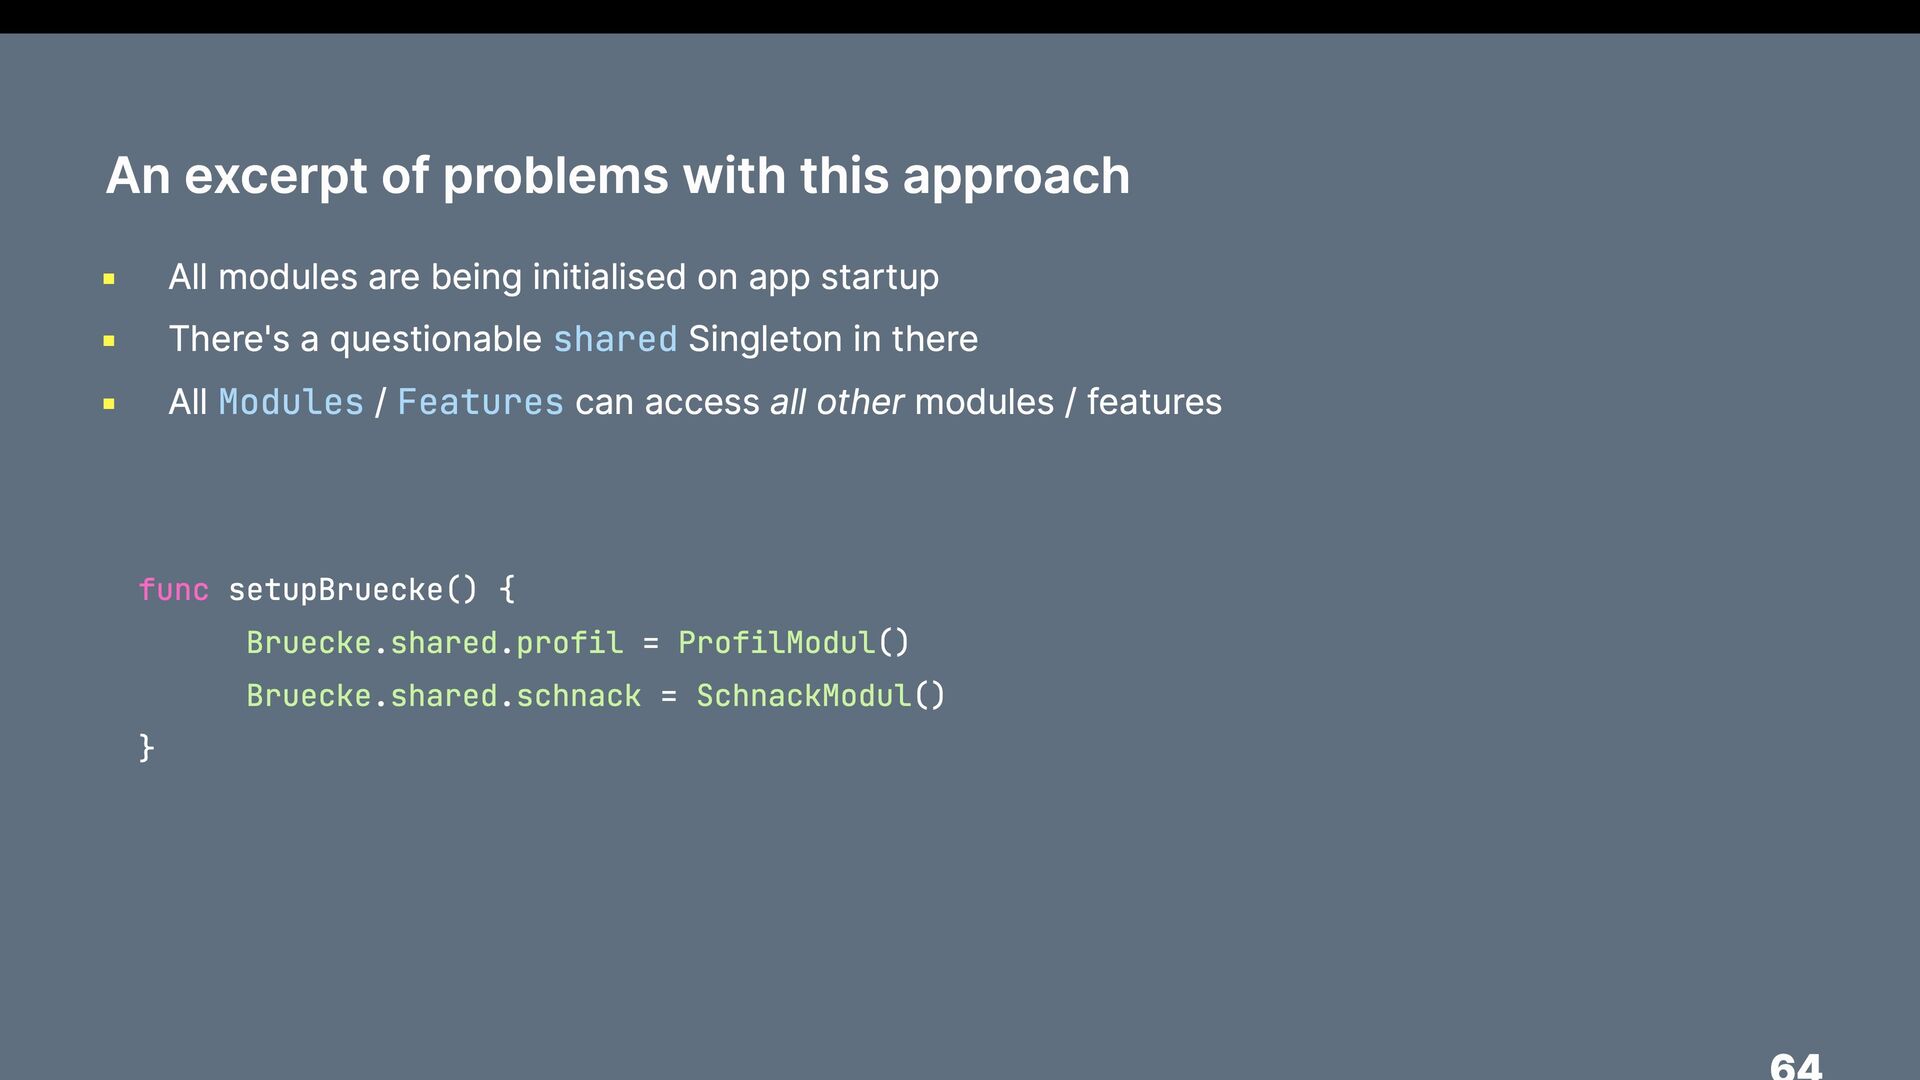Click the italic text all other
The image size is (1920, 1080).
tap(837, 402)
